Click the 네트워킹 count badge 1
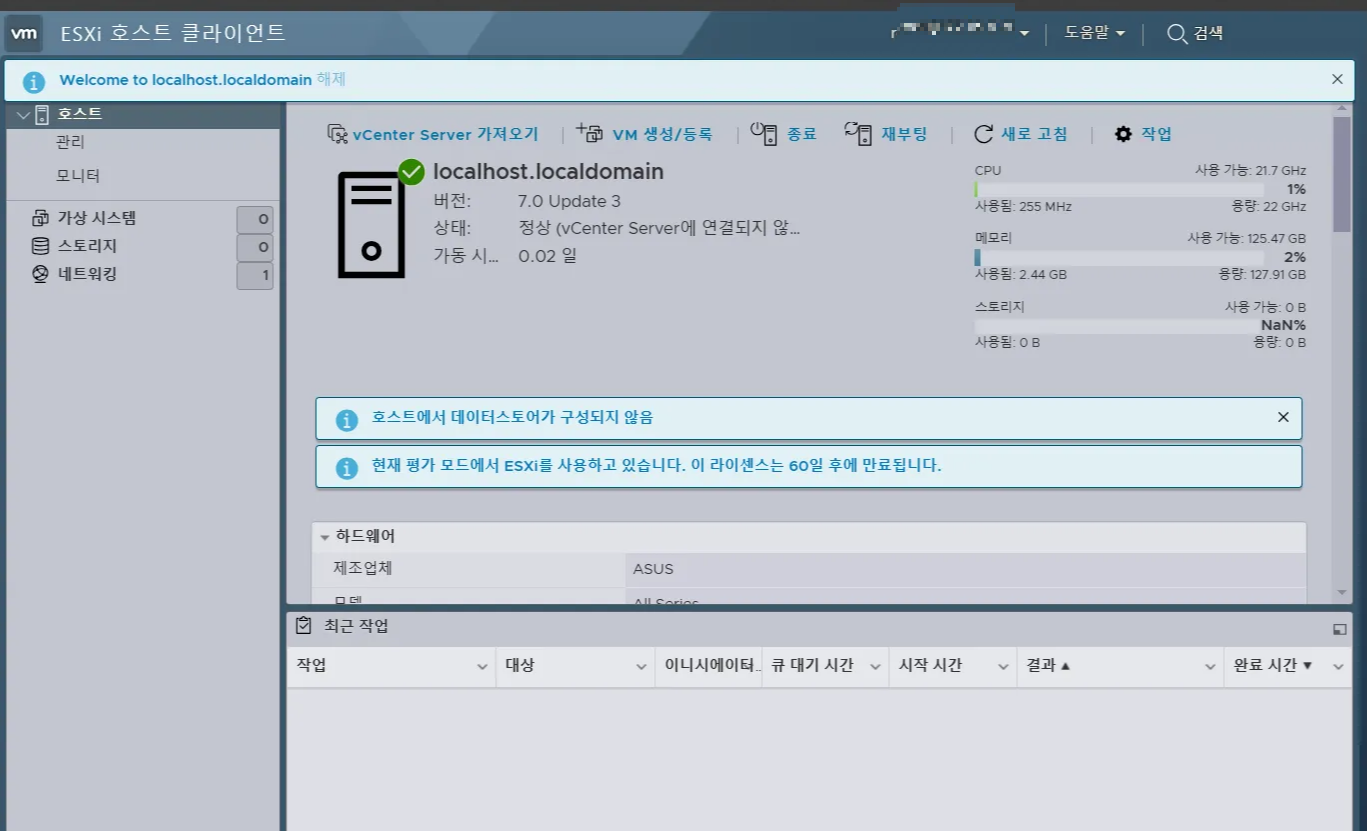1367x831 pixels. click(x=255, y=275)
